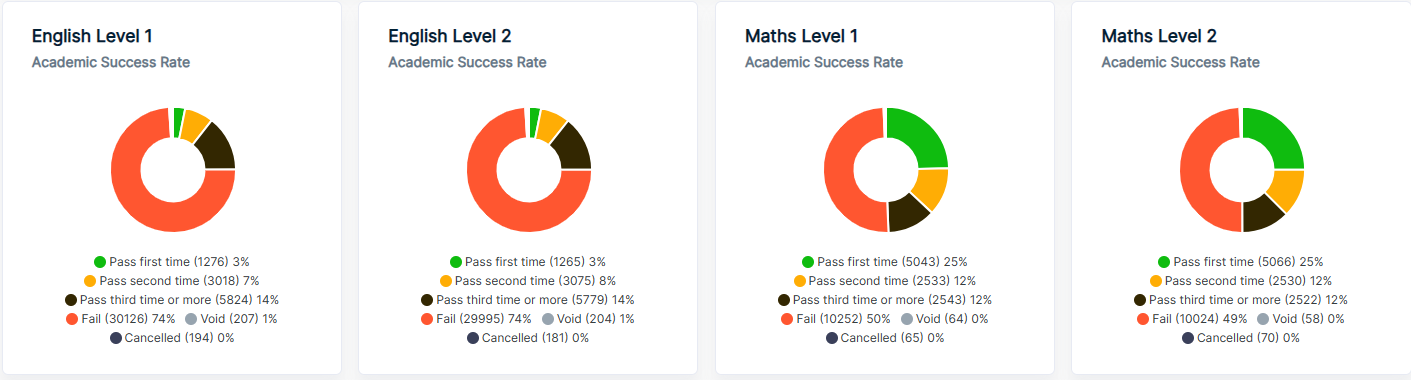The height and width of the screenshot is (380, 1411).
Task: Click green dot for Pass first time (5043)
Action: 808,262
